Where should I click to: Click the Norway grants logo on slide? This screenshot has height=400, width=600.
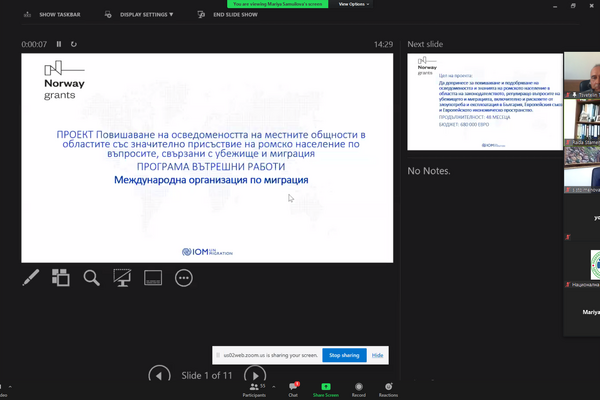pyautogui.click(x=64, y=80)
